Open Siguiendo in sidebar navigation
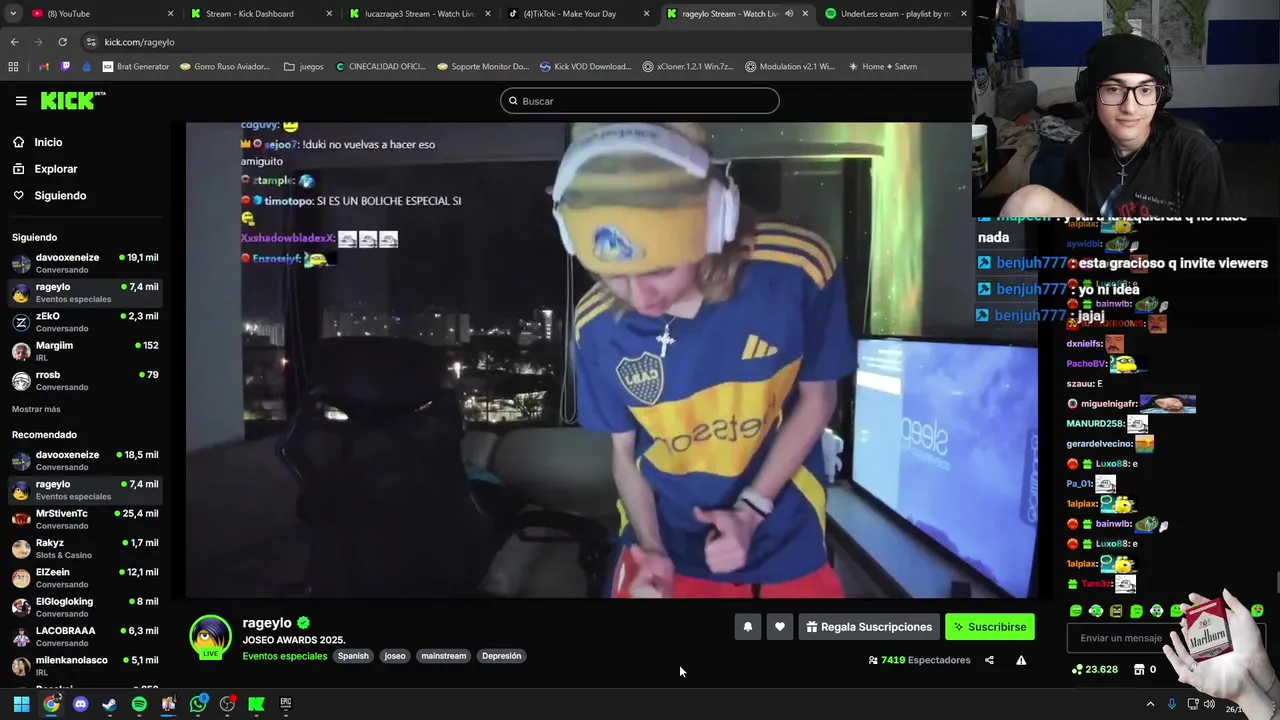 tap(60, 196)
